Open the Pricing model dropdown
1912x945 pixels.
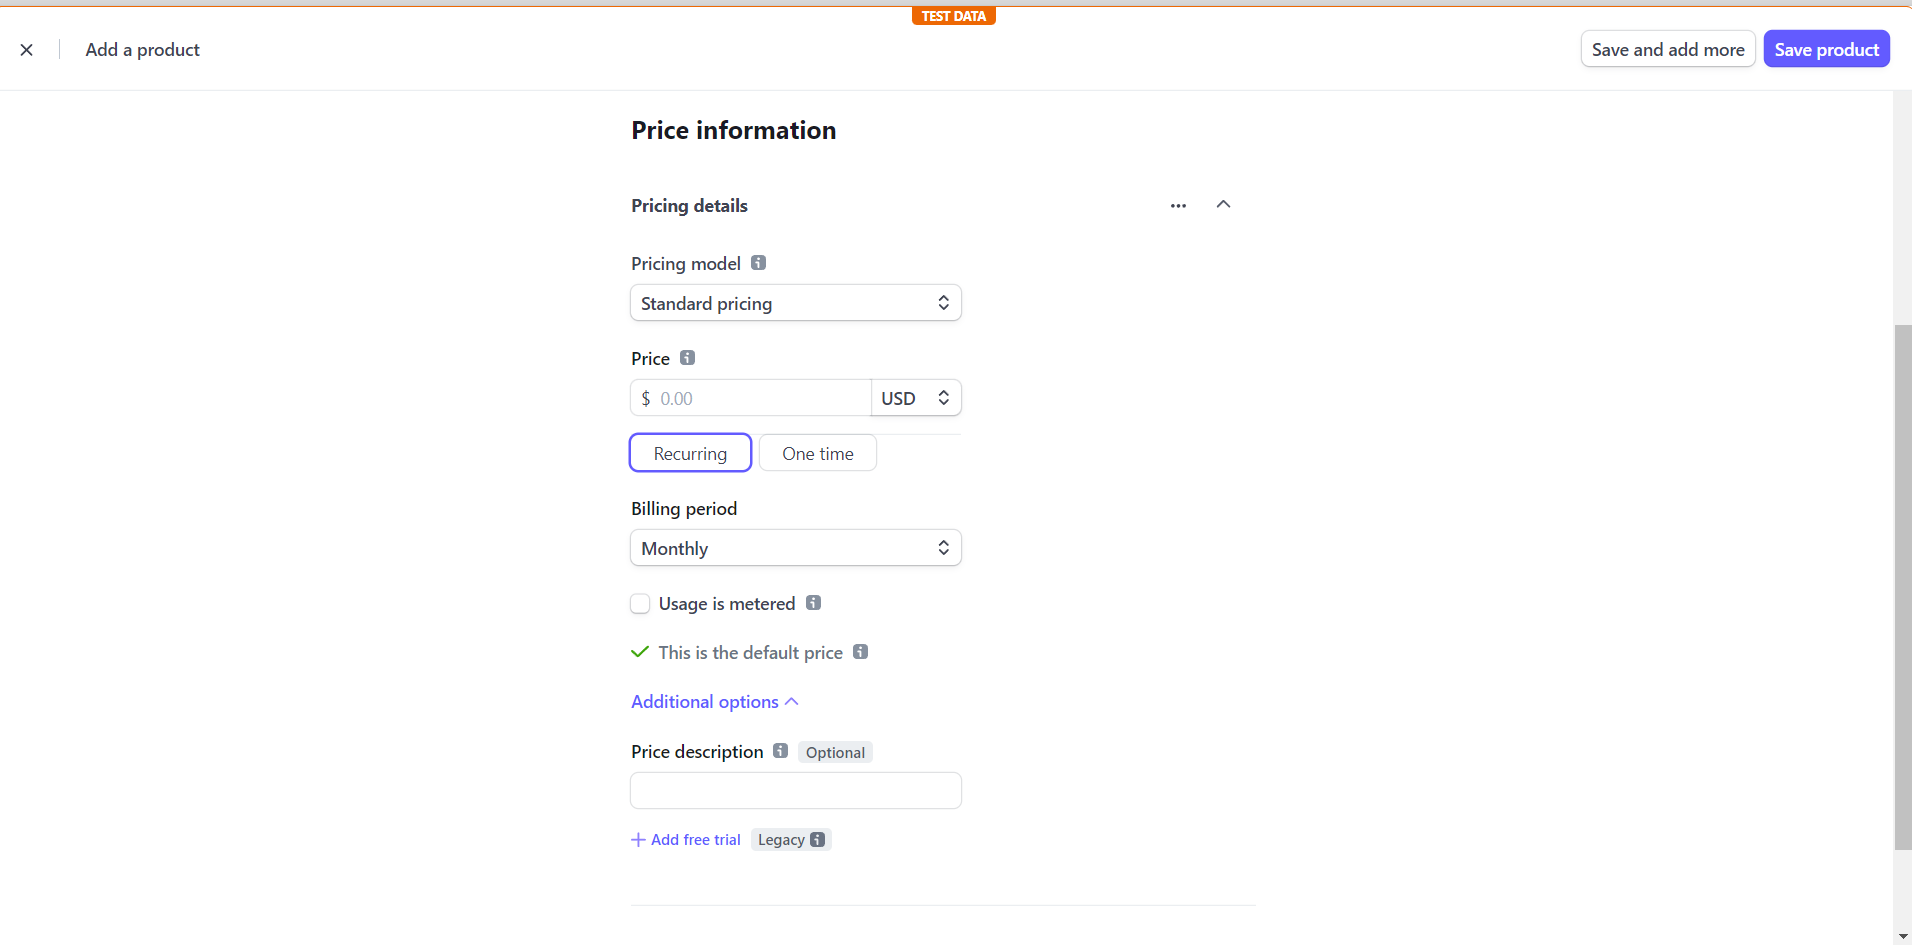[795, 303]
